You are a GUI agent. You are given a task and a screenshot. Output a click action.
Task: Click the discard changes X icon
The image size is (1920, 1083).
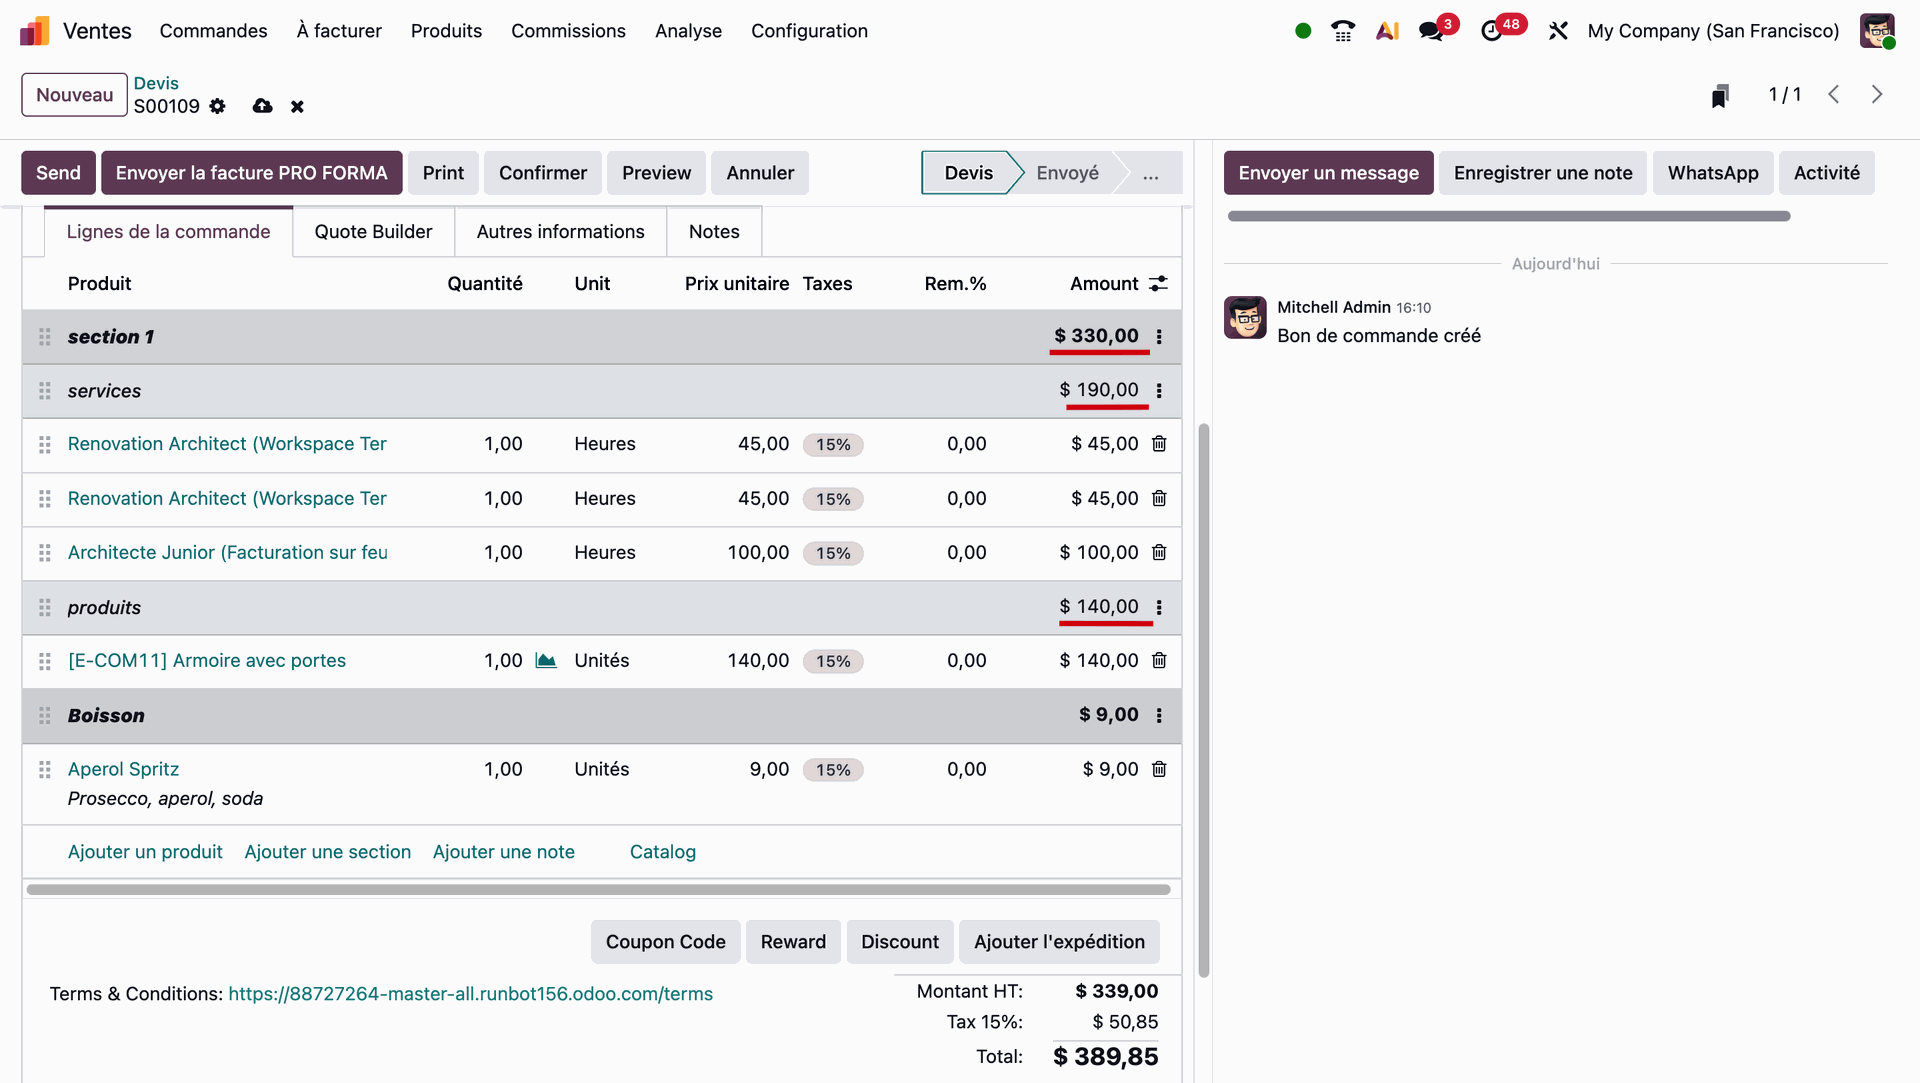coord(297,106)
